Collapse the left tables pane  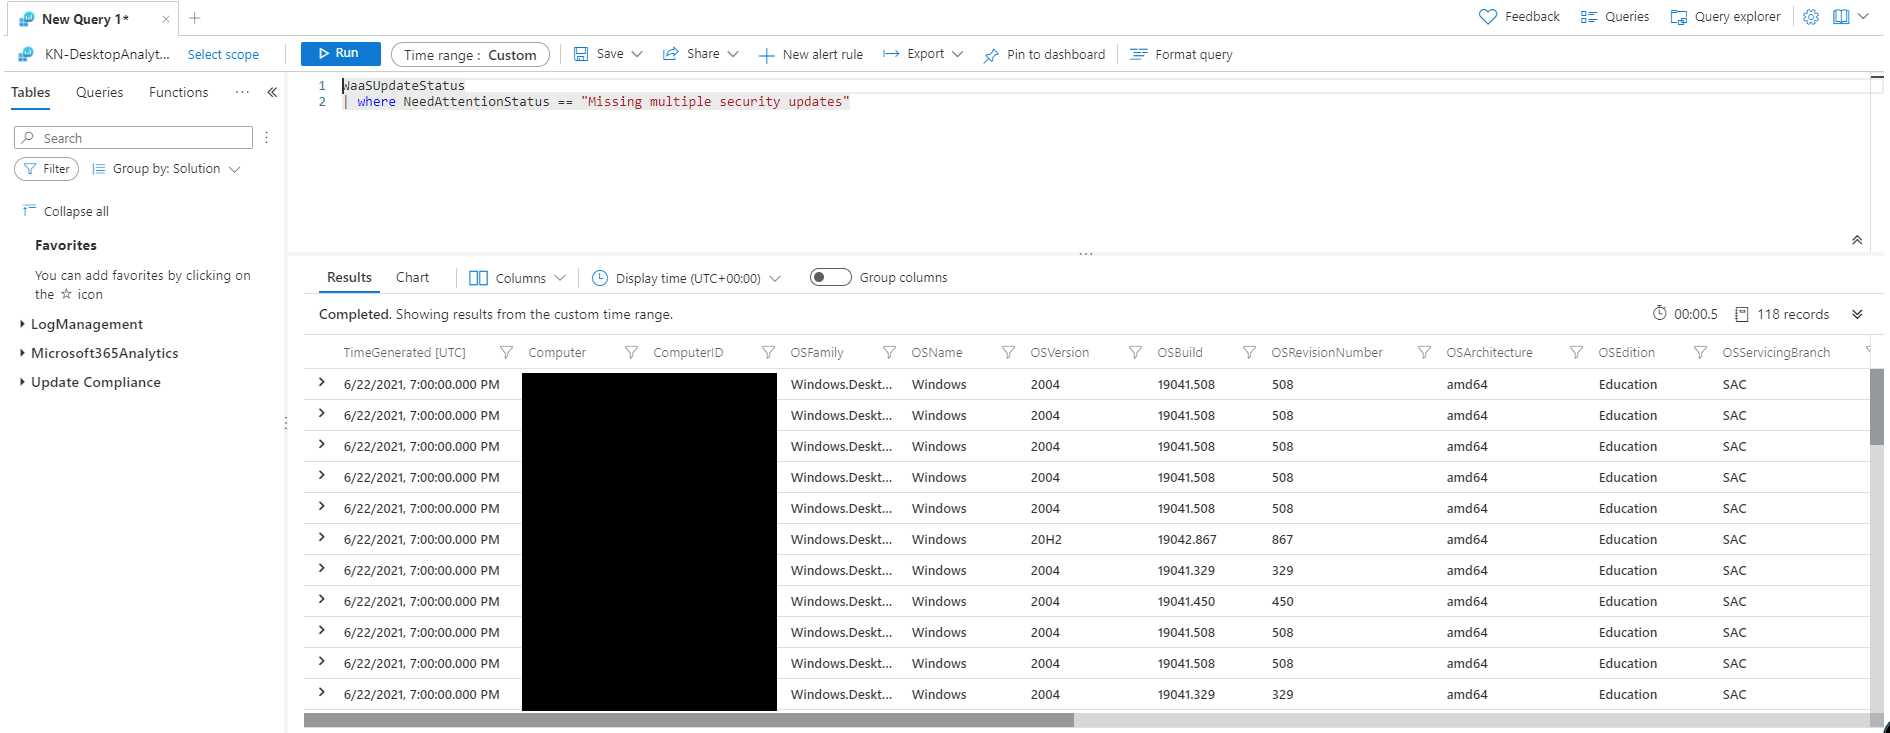[272, 92]
